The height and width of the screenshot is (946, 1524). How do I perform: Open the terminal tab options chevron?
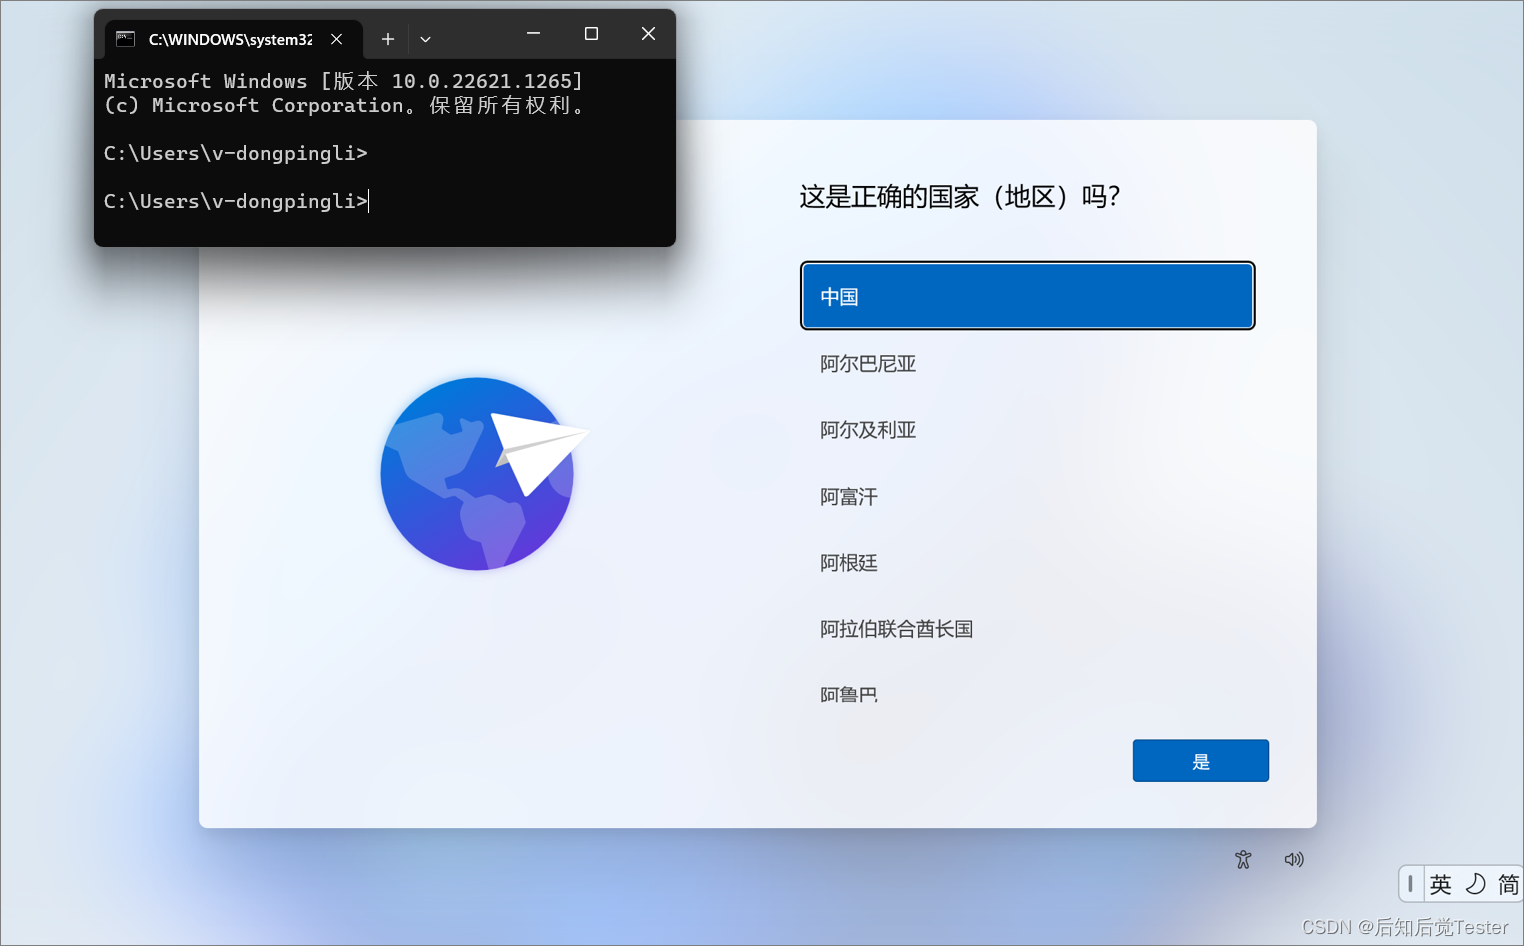tap(425, 39)
